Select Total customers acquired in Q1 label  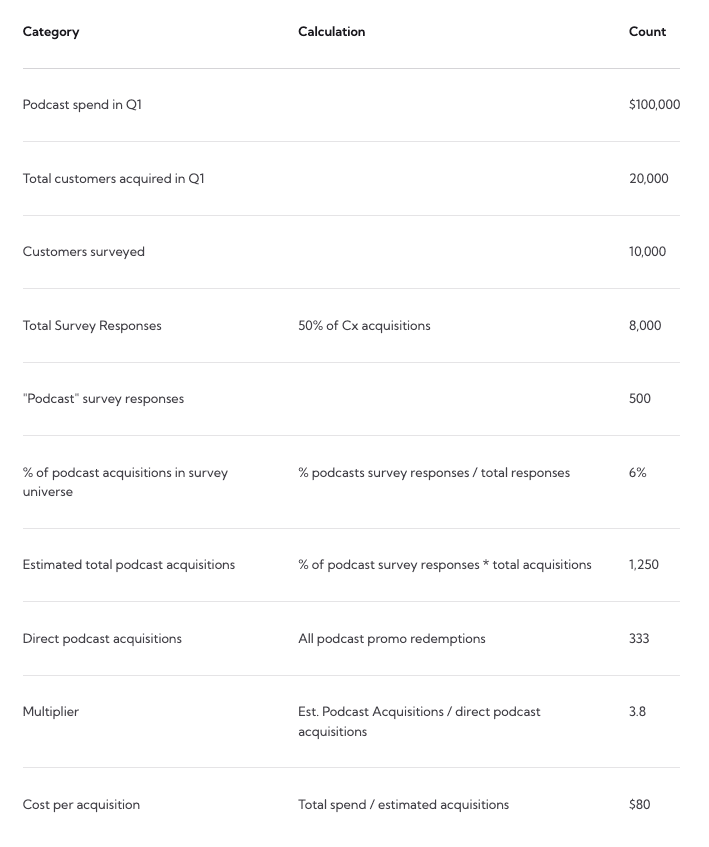coord(113,179)
